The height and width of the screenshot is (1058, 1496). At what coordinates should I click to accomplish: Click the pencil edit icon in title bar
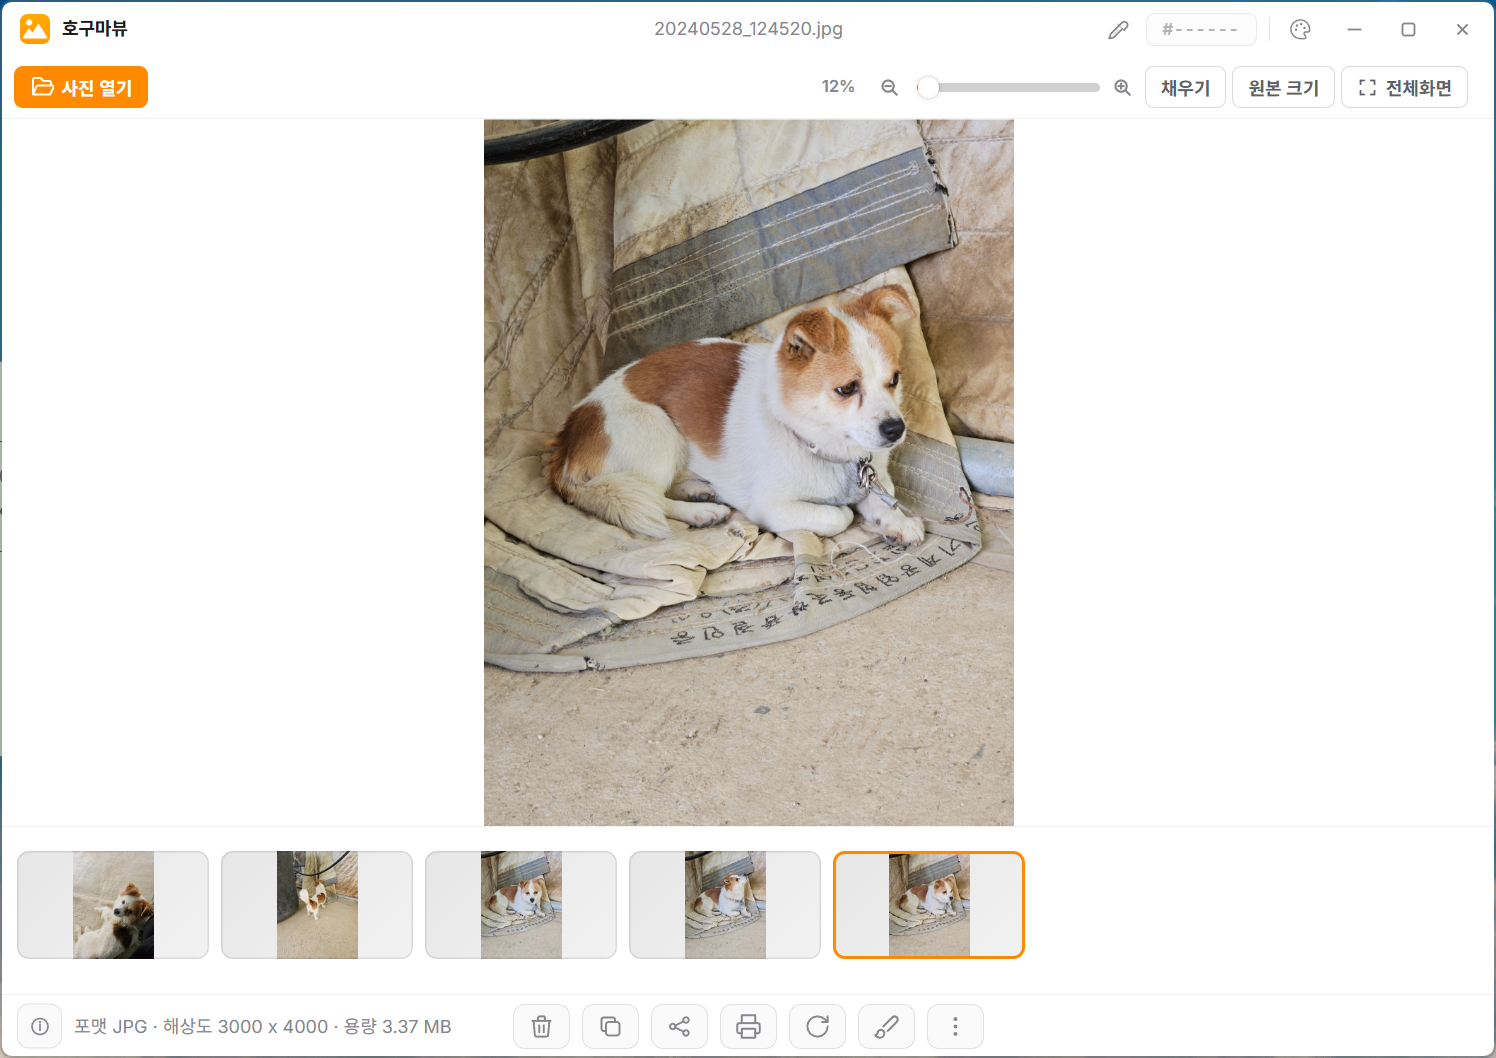pyautogui.click(x=1118, y=30)
